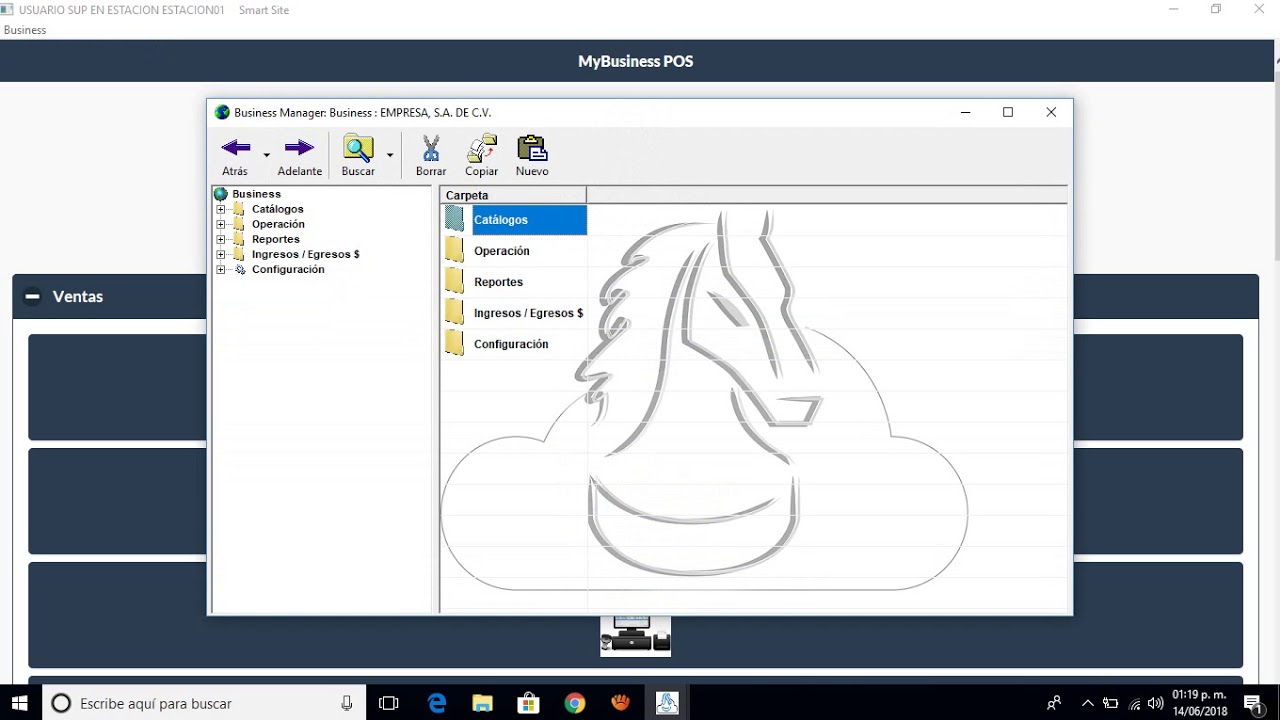
Task: Open the People icon in system tray
Action: click(x=1054, y=703)
